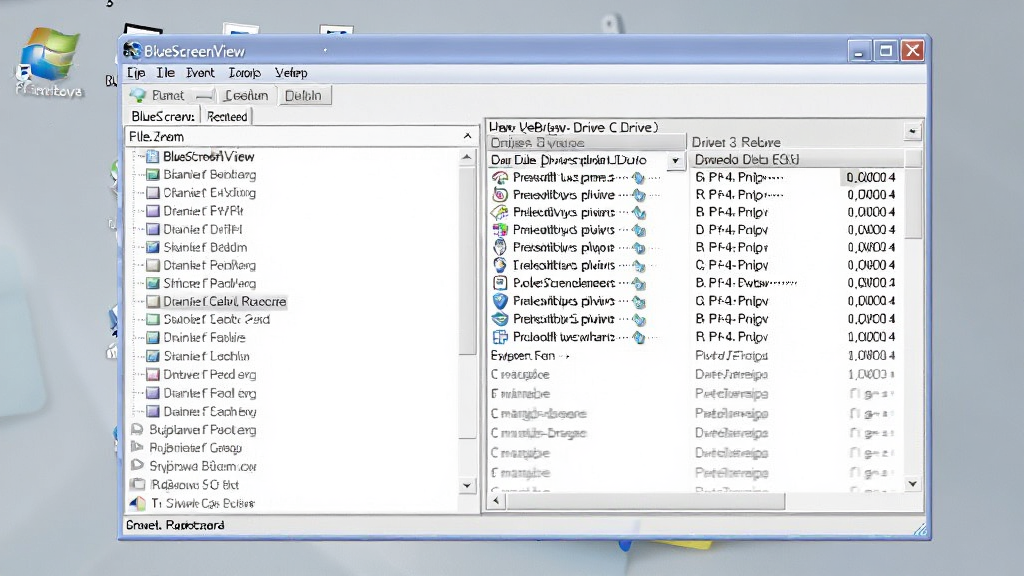Open the 'Eje' menu
The width and height of the screenshot is (1024, 576).
click(136, 72)
